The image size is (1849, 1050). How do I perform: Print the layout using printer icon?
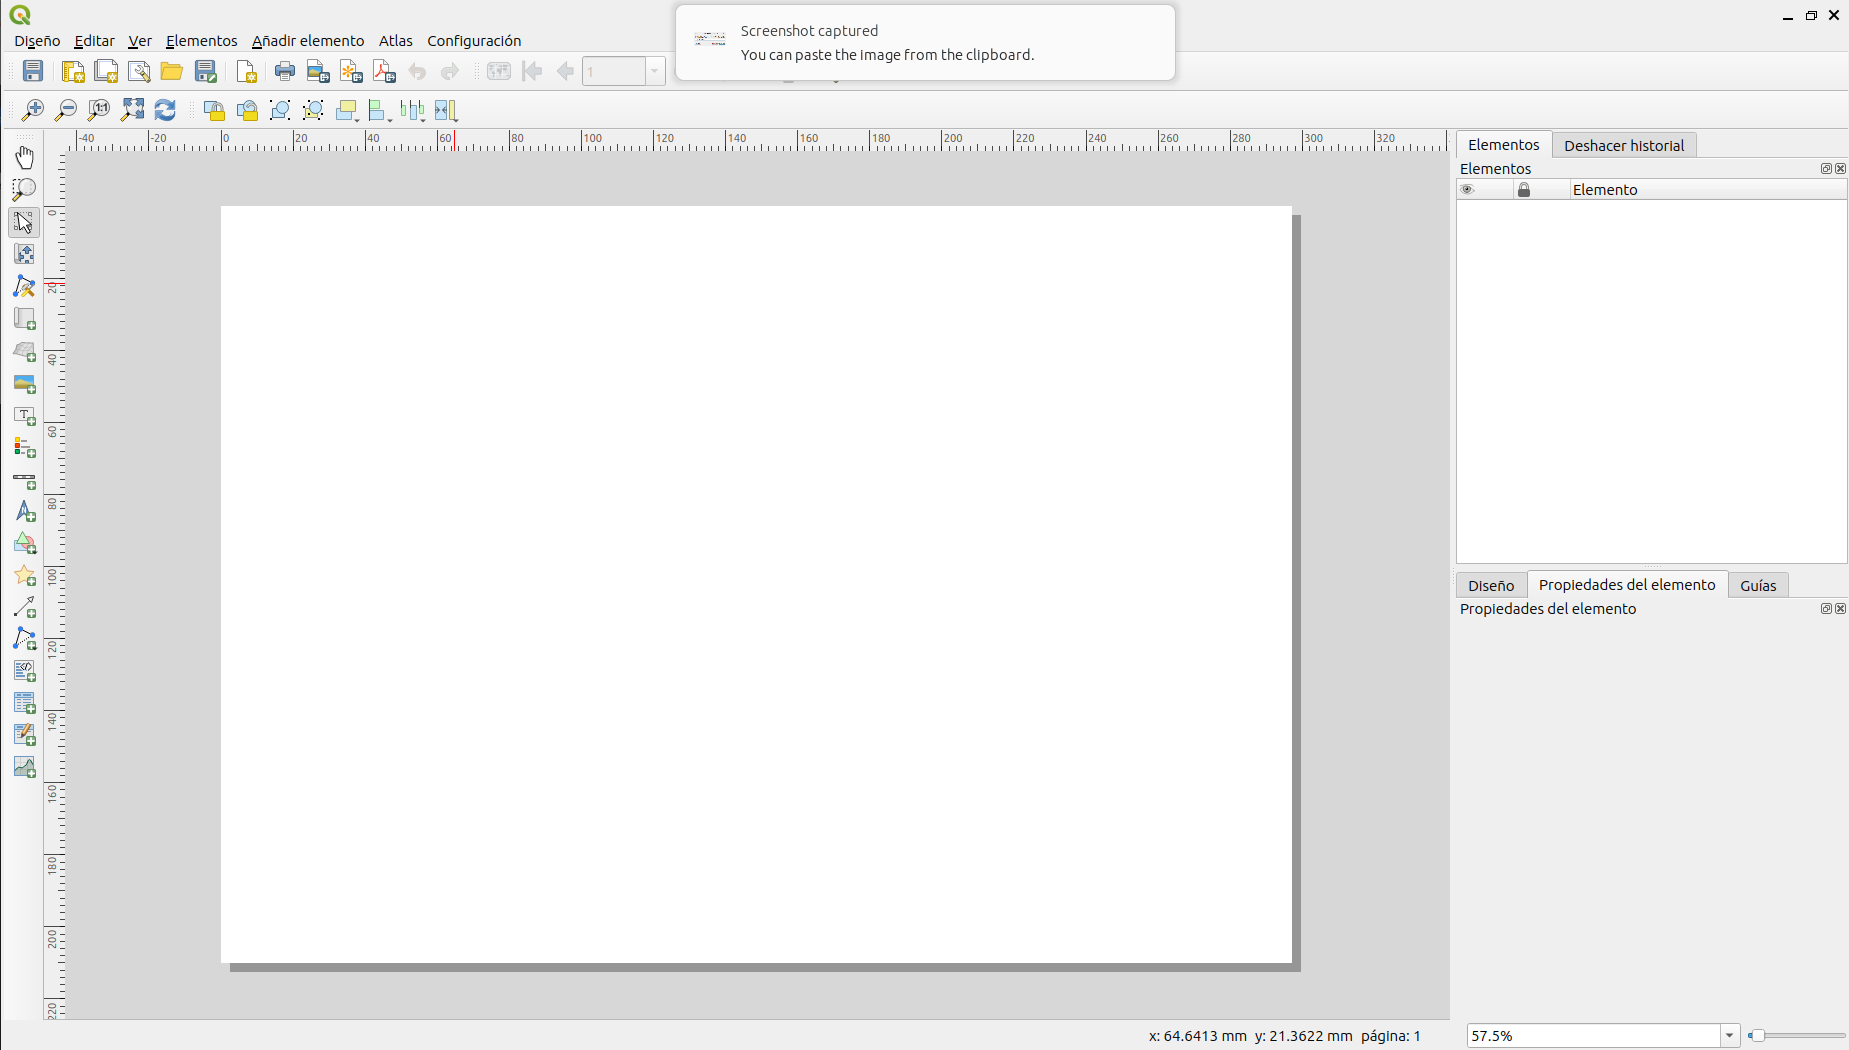[285, 71]
